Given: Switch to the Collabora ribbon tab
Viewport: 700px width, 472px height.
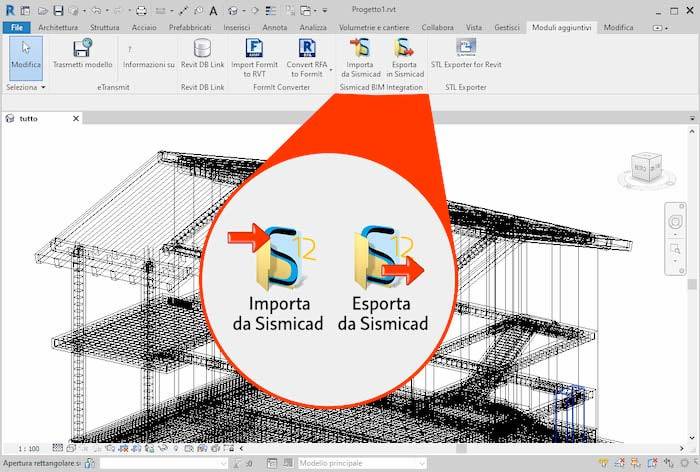Looking at the screenshot, I should click(x=438, y=28).
